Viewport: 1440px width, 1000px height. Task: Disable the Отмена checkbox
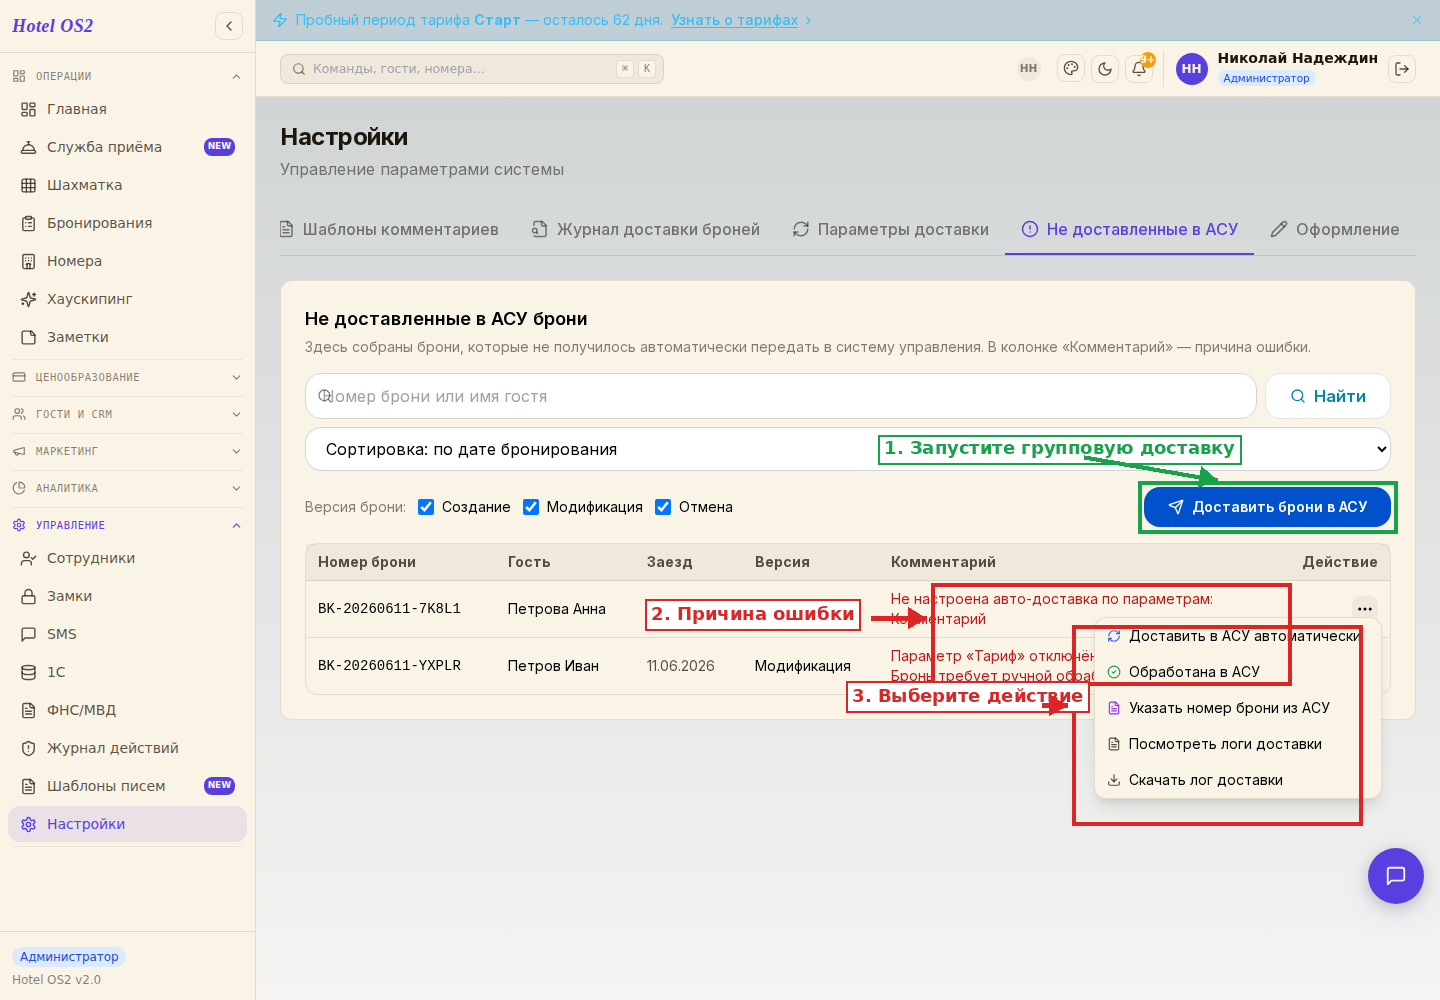[663, 507]
